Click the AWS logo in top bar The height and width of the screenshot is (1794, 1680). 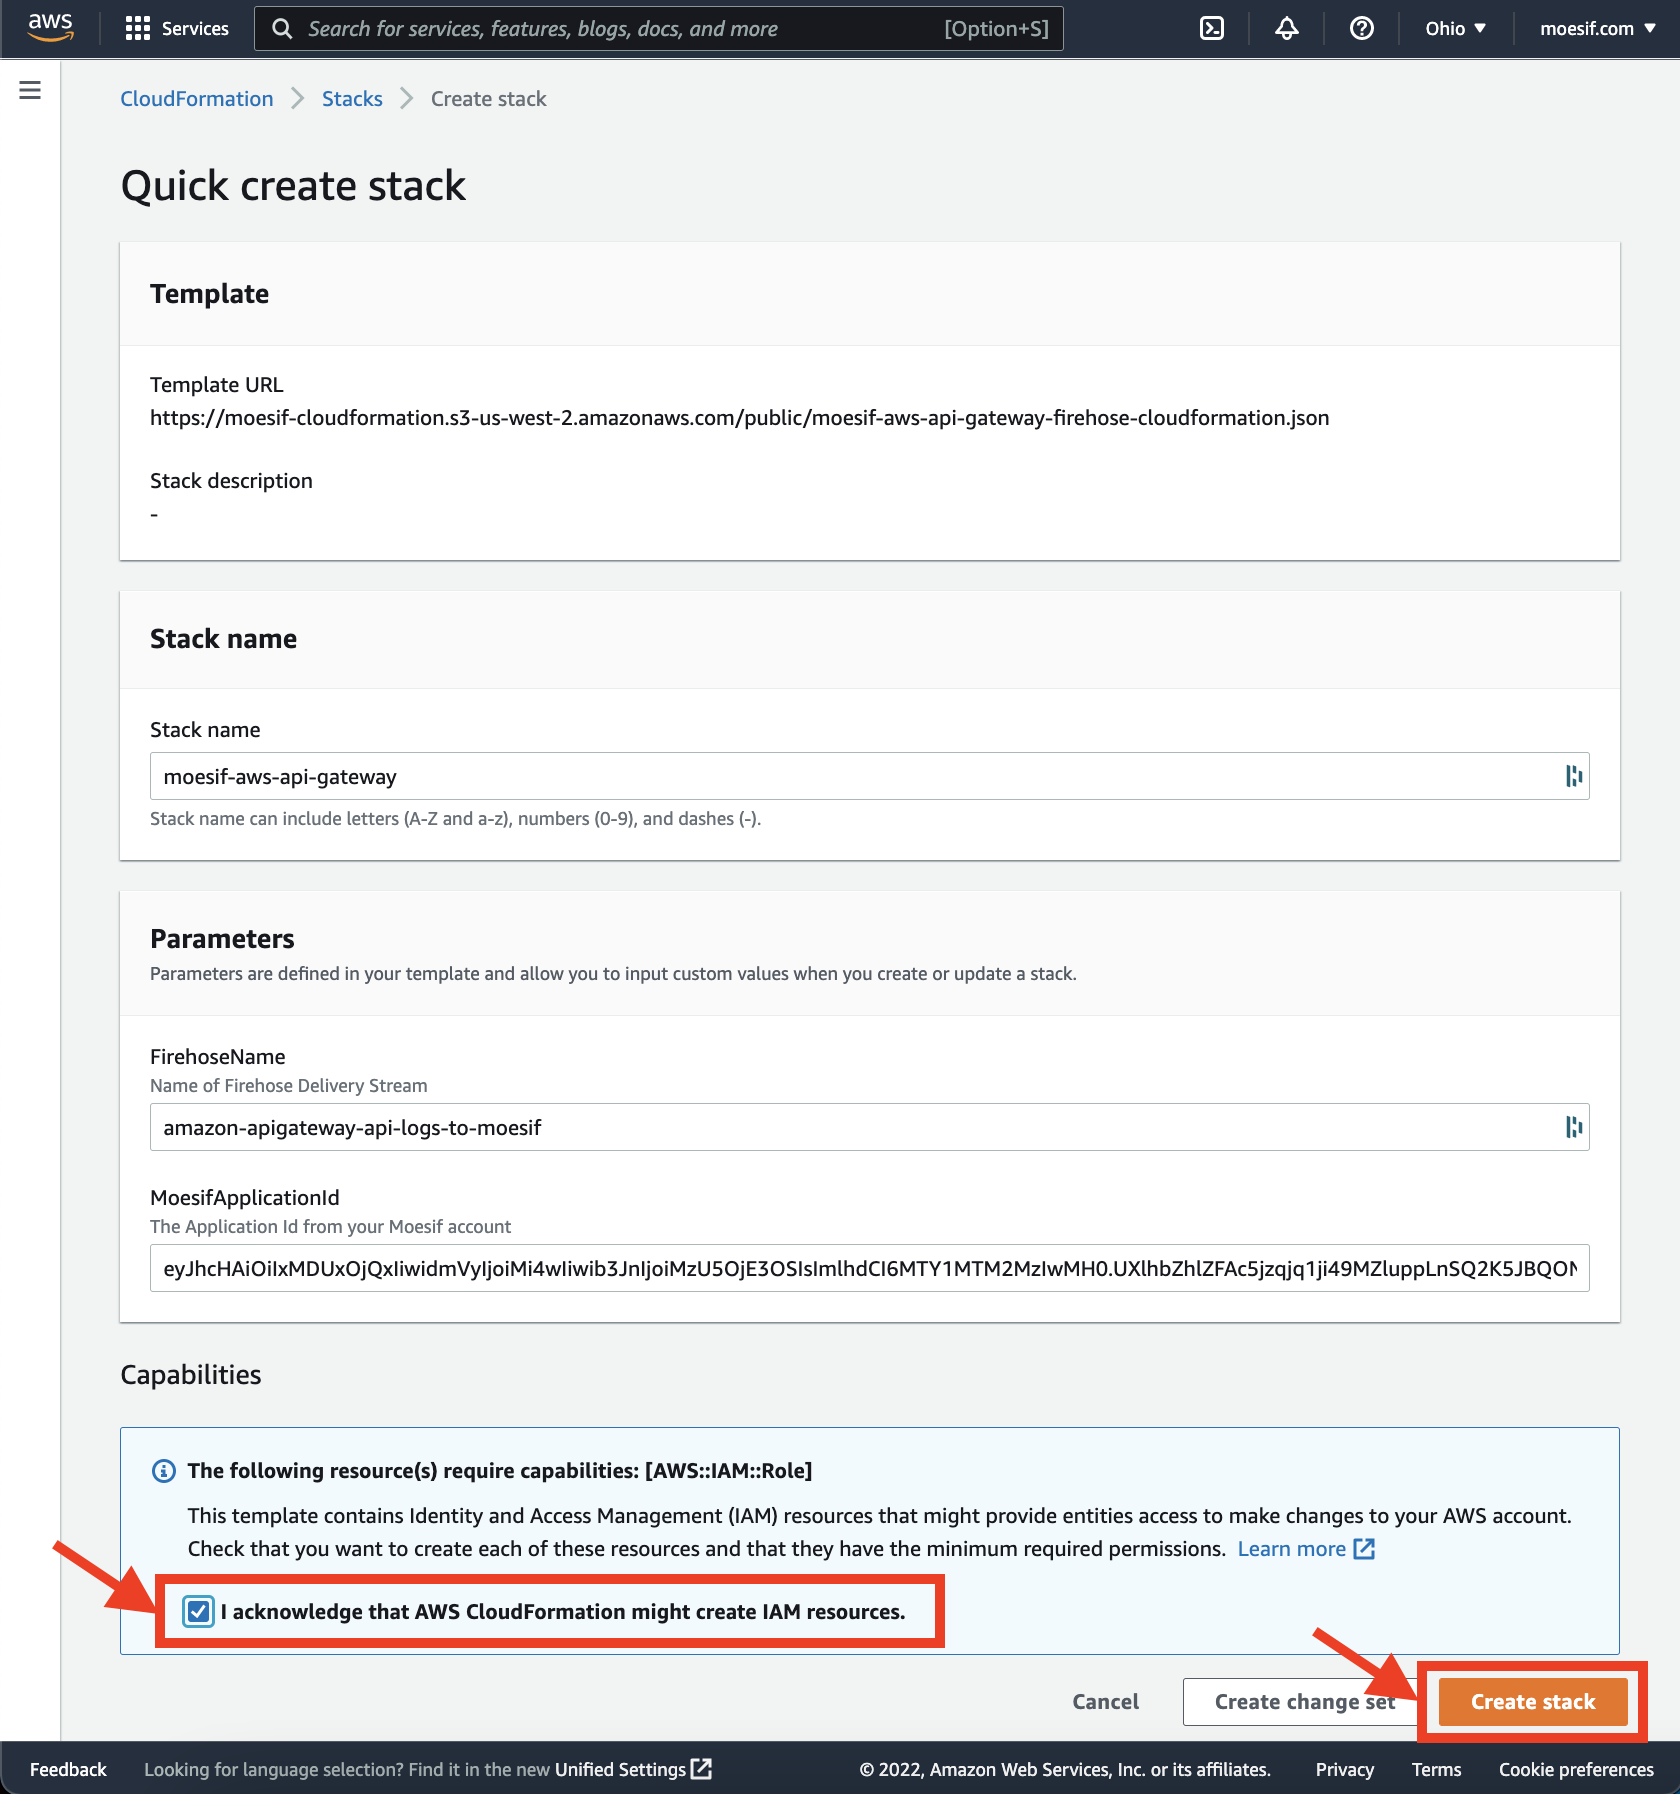coord(49,28)
